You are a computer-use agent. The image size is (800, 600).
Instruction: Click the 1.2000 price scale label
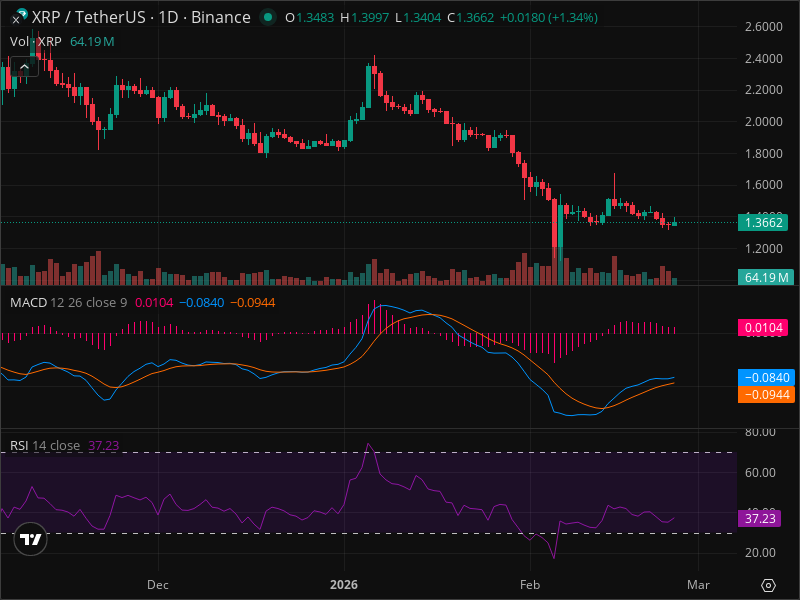pos(763,248)
